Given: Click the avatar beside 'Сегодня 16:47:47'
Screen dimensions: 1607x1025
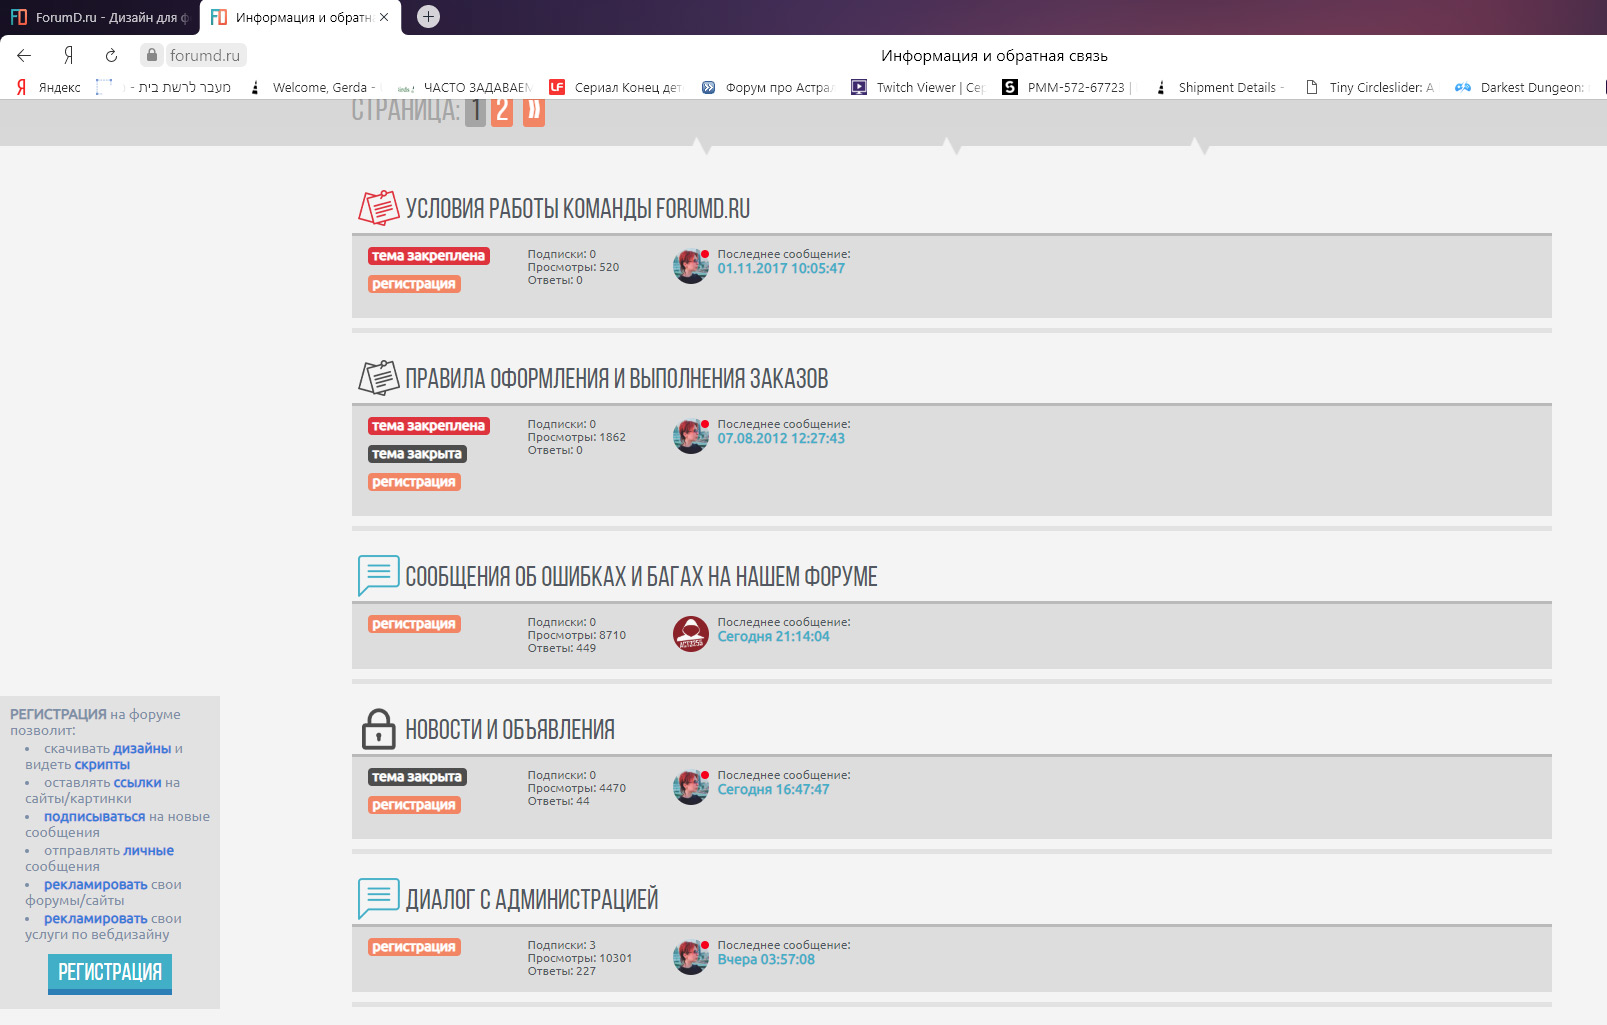Looking at the screenshot, I should click(691, 787).
